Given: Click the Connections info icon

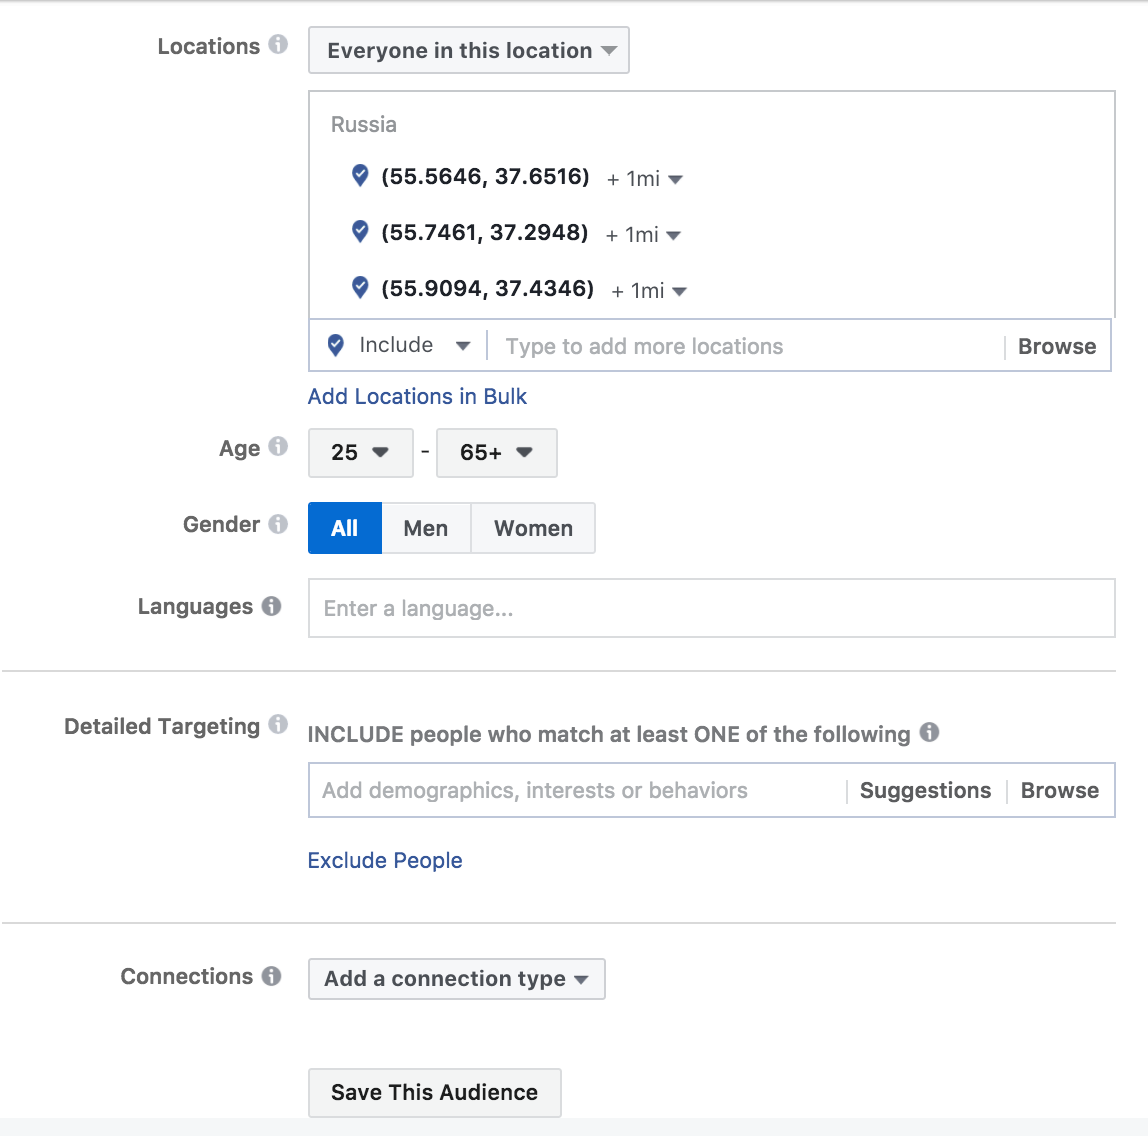Looking at the screenshot, I should 271,976.
